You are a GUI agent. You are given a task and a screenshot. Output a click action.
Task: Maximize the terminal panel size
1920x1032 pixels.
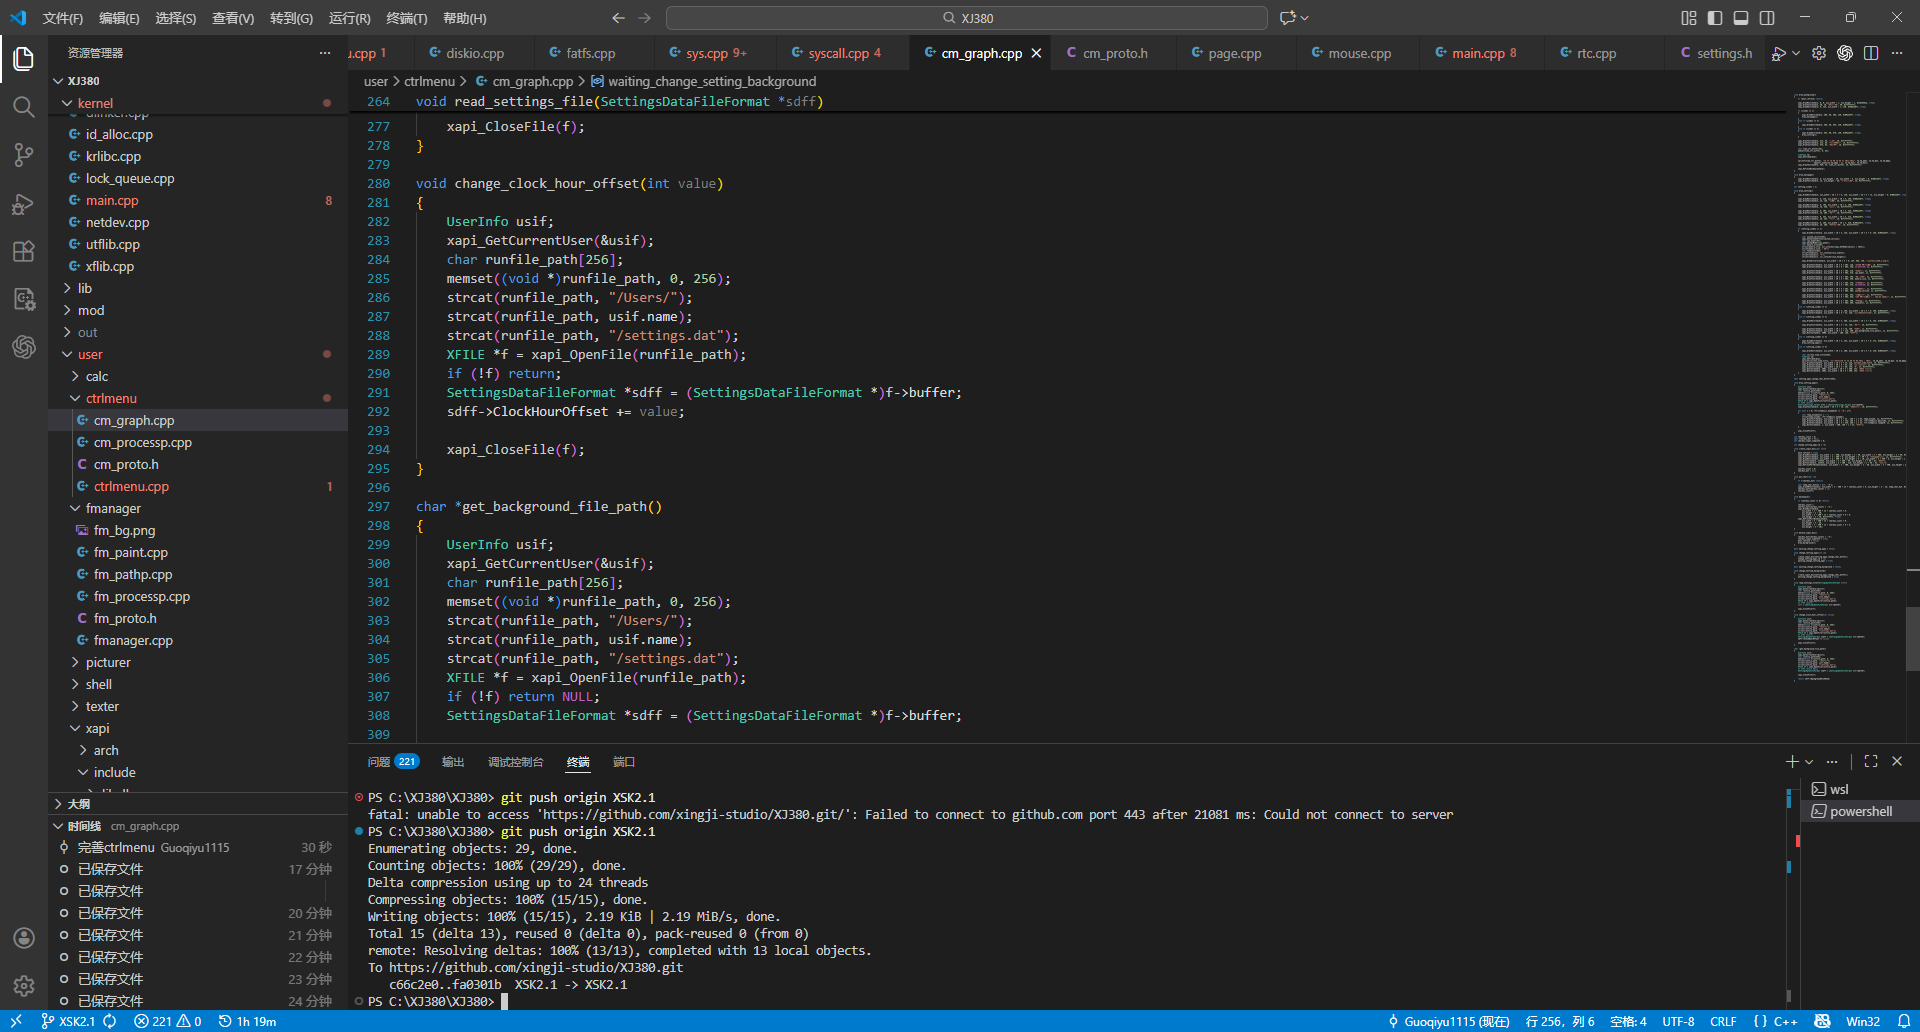coord(1871,762)
